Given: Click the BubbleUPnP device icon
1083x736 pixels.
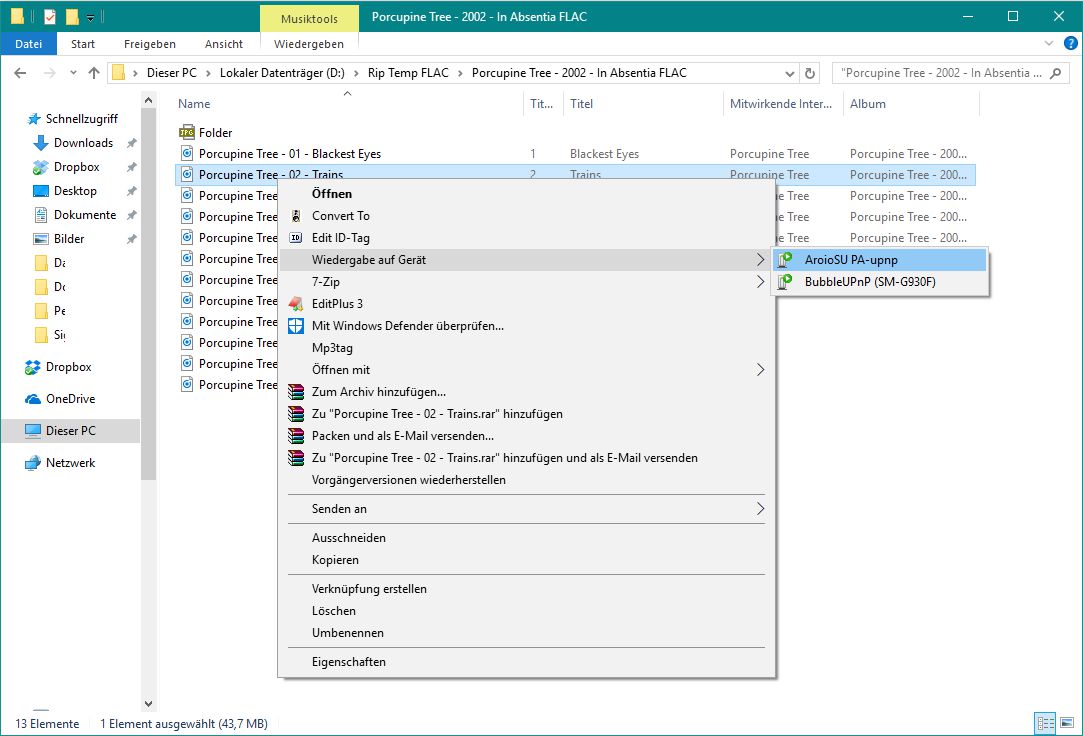Looking at the screenshot, I should point(785,282).
